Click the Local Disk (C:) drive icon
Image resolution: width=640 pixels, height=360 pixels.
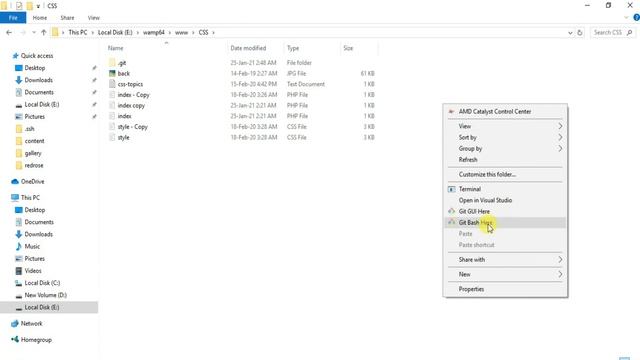tap(19, 283)
